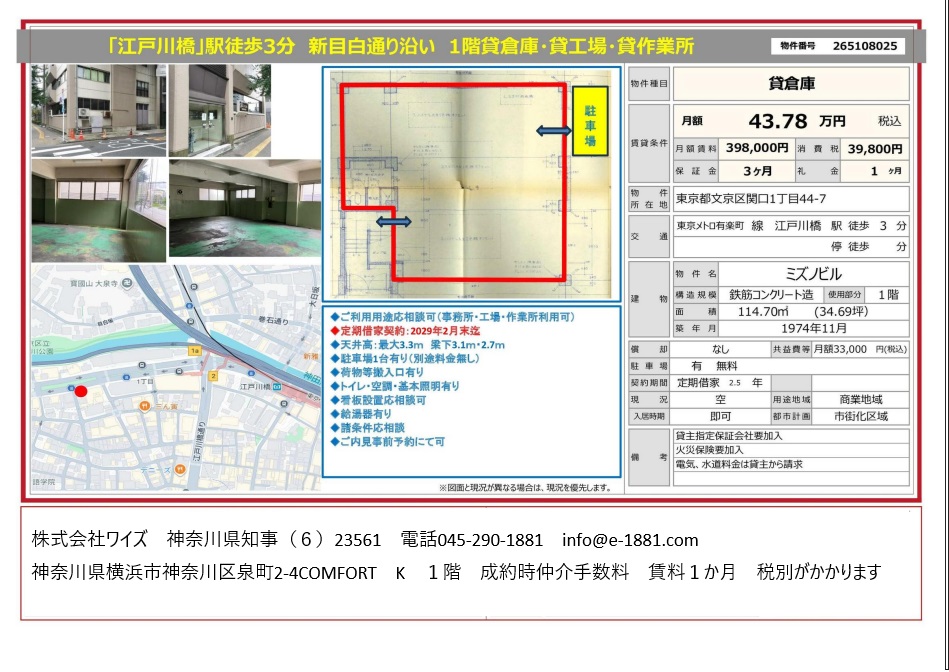The image size is (949, 672).
Task: Click the 江戸川橋 station marker on map
Action: [x=277, y=386]
